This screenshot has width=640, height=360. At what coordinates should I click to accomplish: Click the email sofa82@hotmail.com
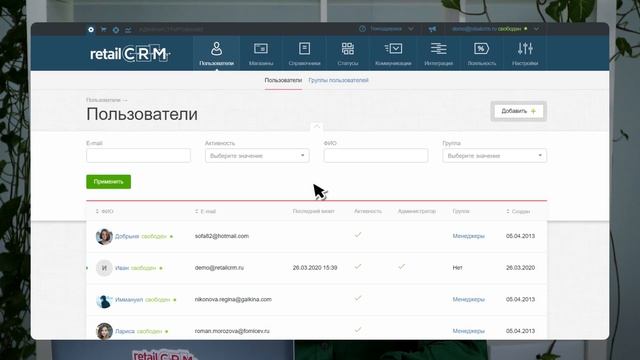tap(222, 236)
